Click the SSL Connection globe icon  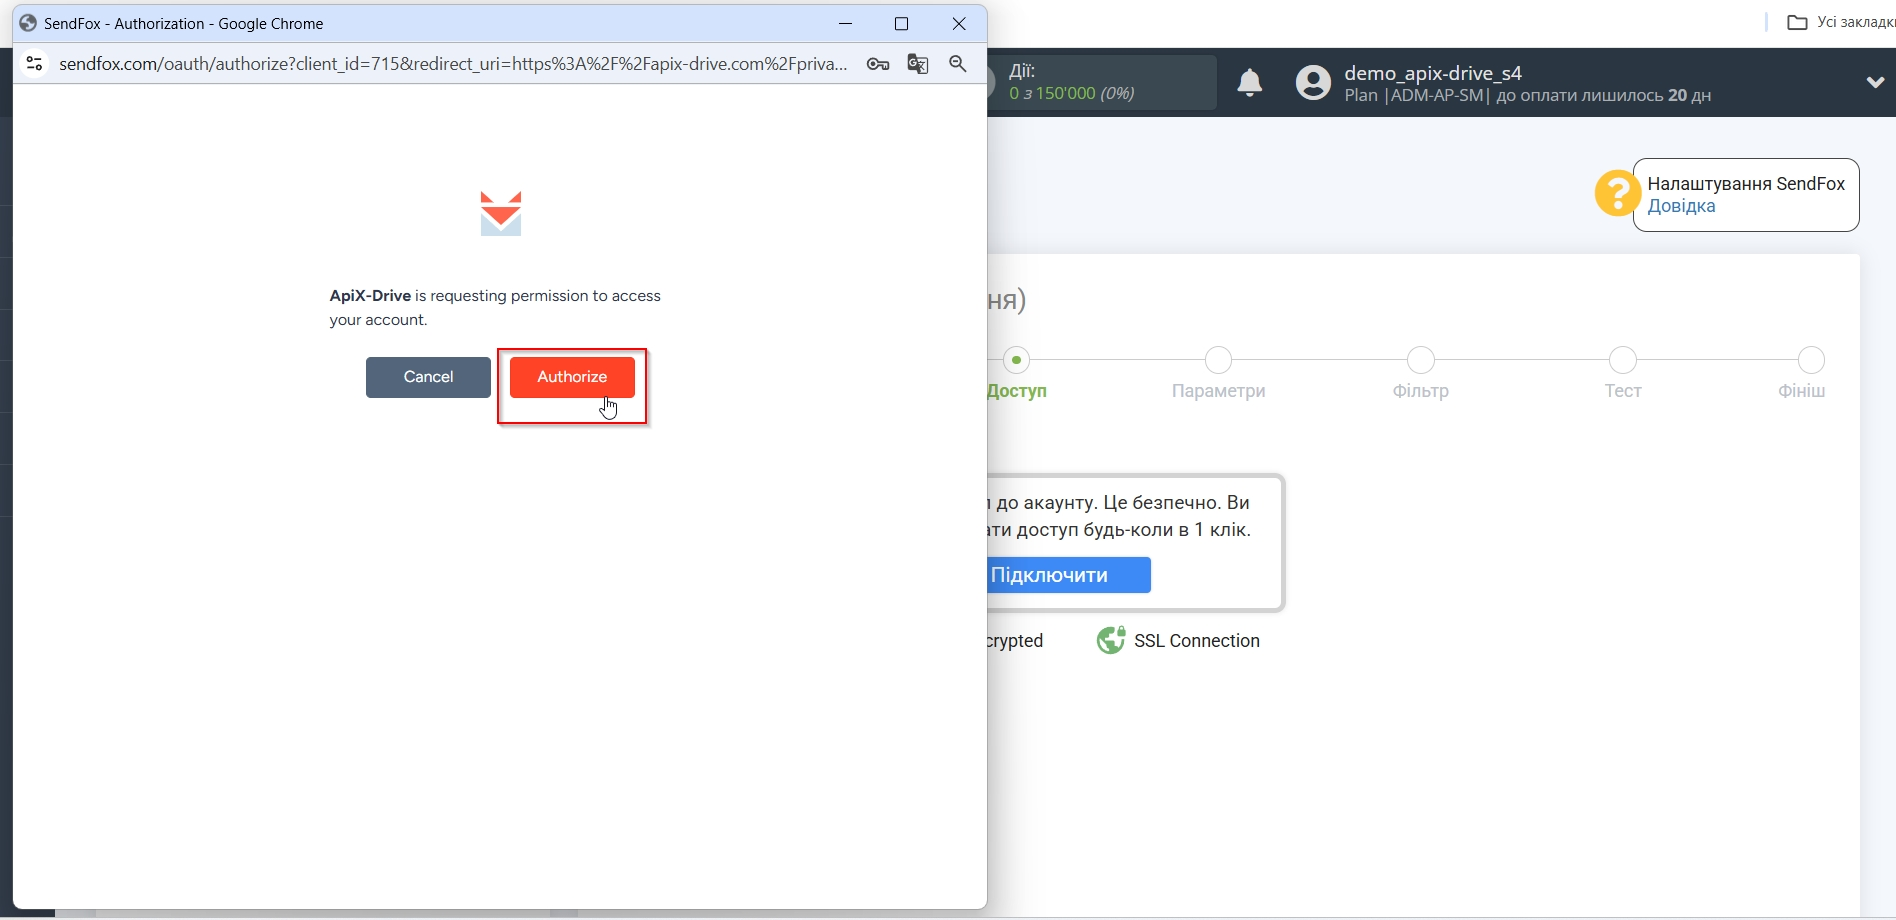[1111, 640]
